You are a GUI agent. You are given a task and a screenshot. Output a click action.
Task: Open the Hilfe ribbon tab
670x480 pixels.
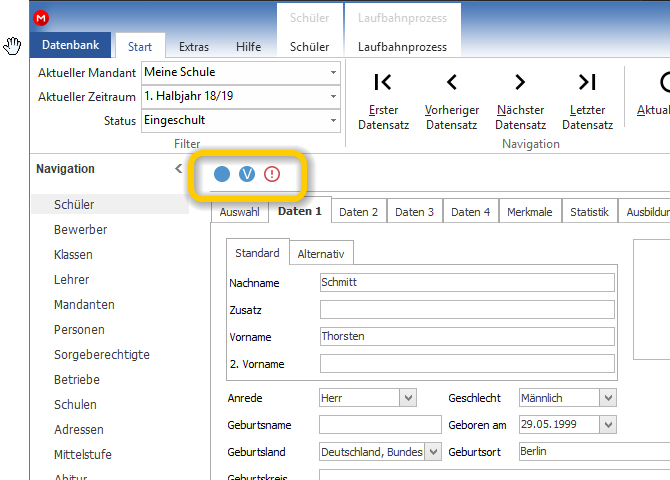click(248, 47)
